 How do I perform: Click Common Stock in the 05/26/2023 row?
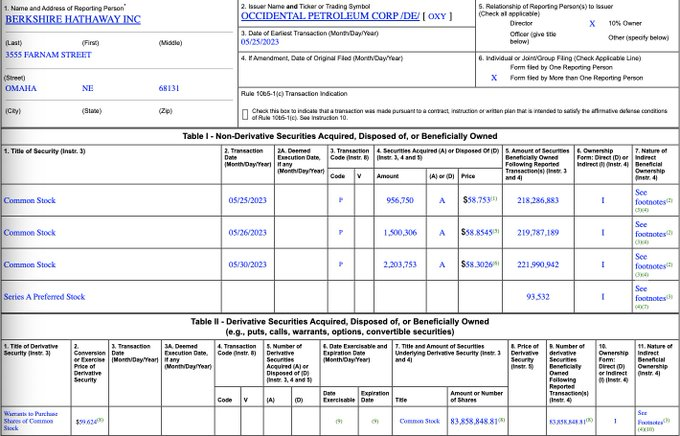click(29, 233)
